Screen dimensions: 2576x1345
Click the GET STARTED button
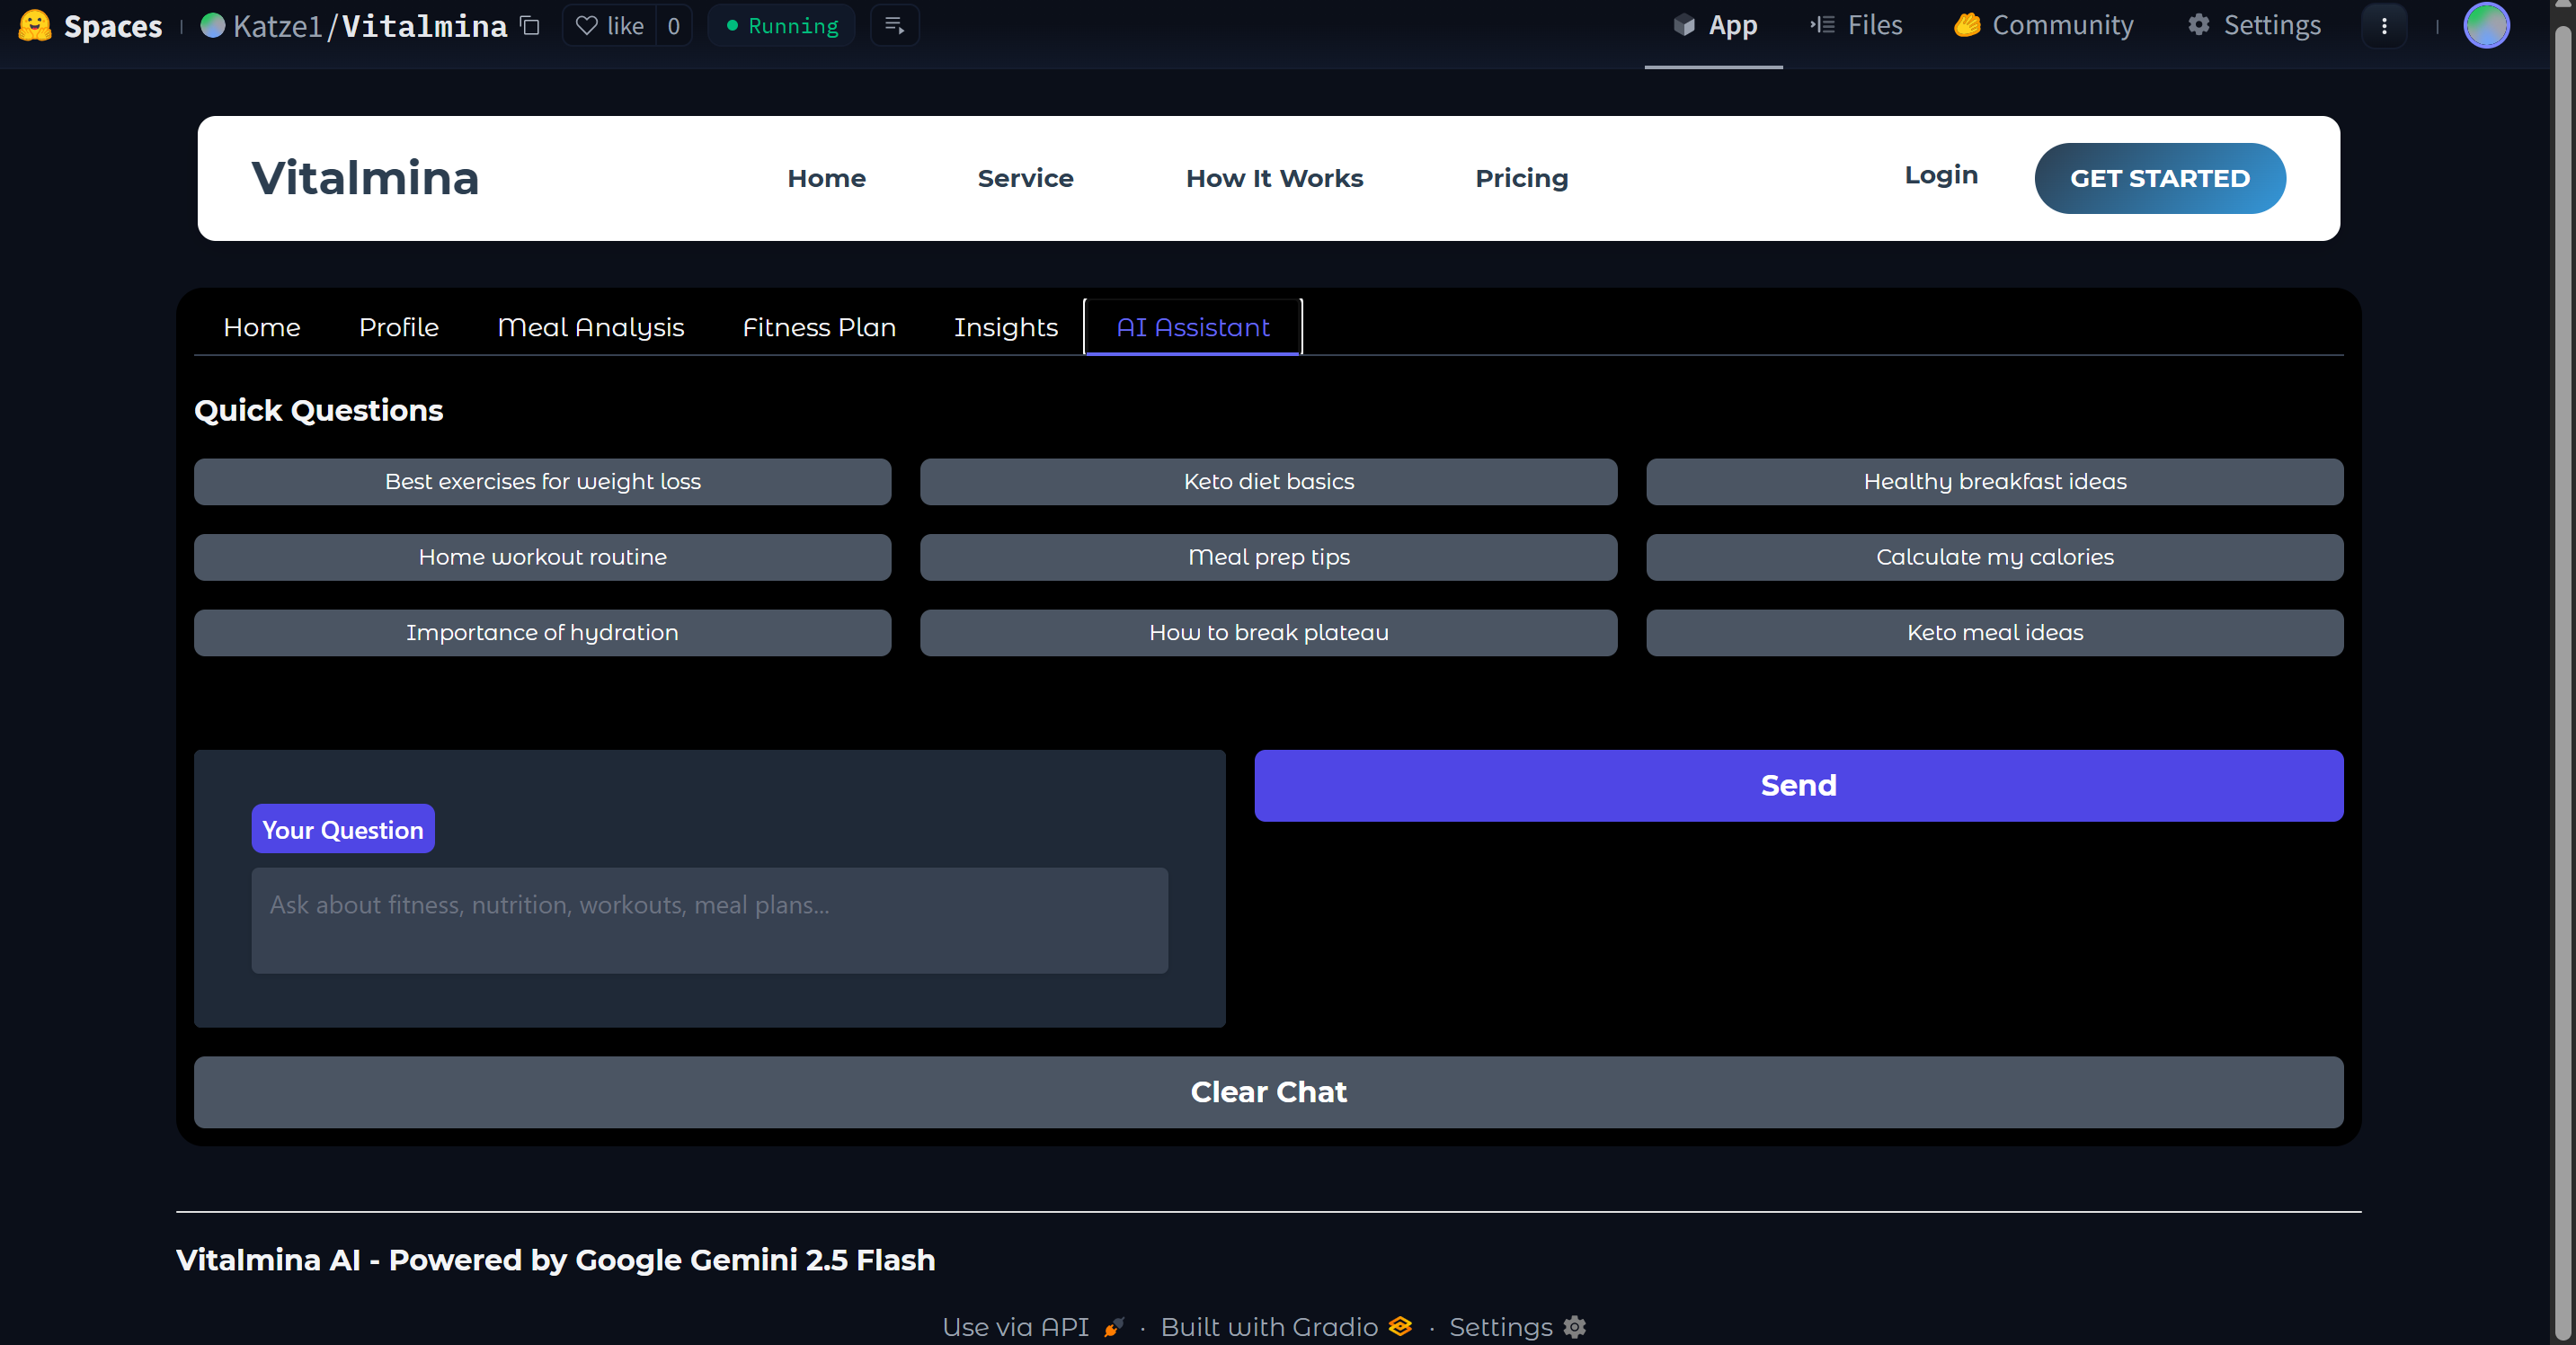[x=2159, y=179]
